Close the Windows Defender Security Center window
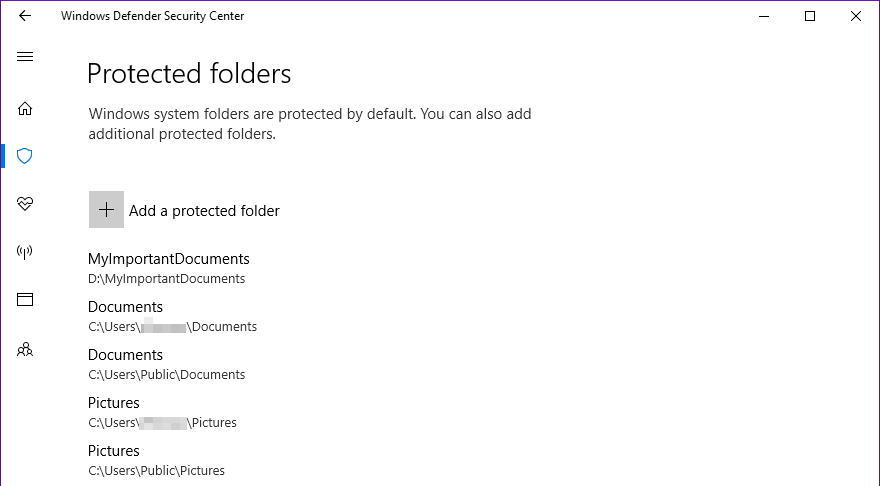 click(856, 16)
